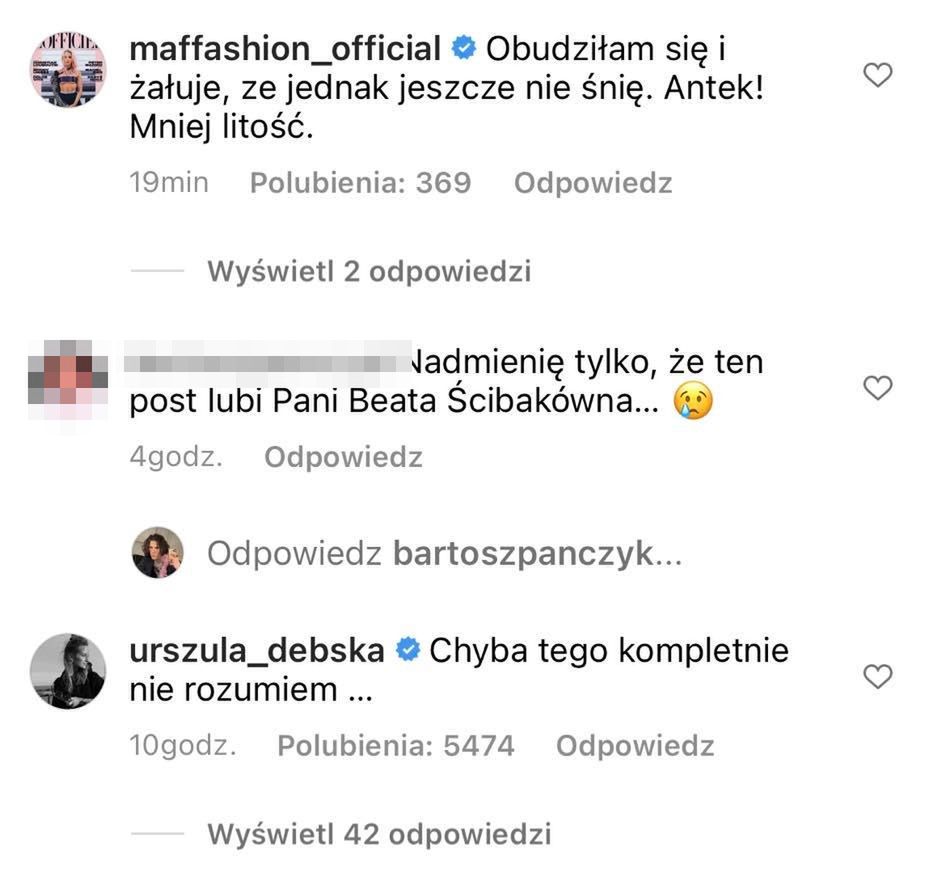Like the maffashion_official comment with heart icon
This screenshot has width=946, height=892.
(877, 75)
